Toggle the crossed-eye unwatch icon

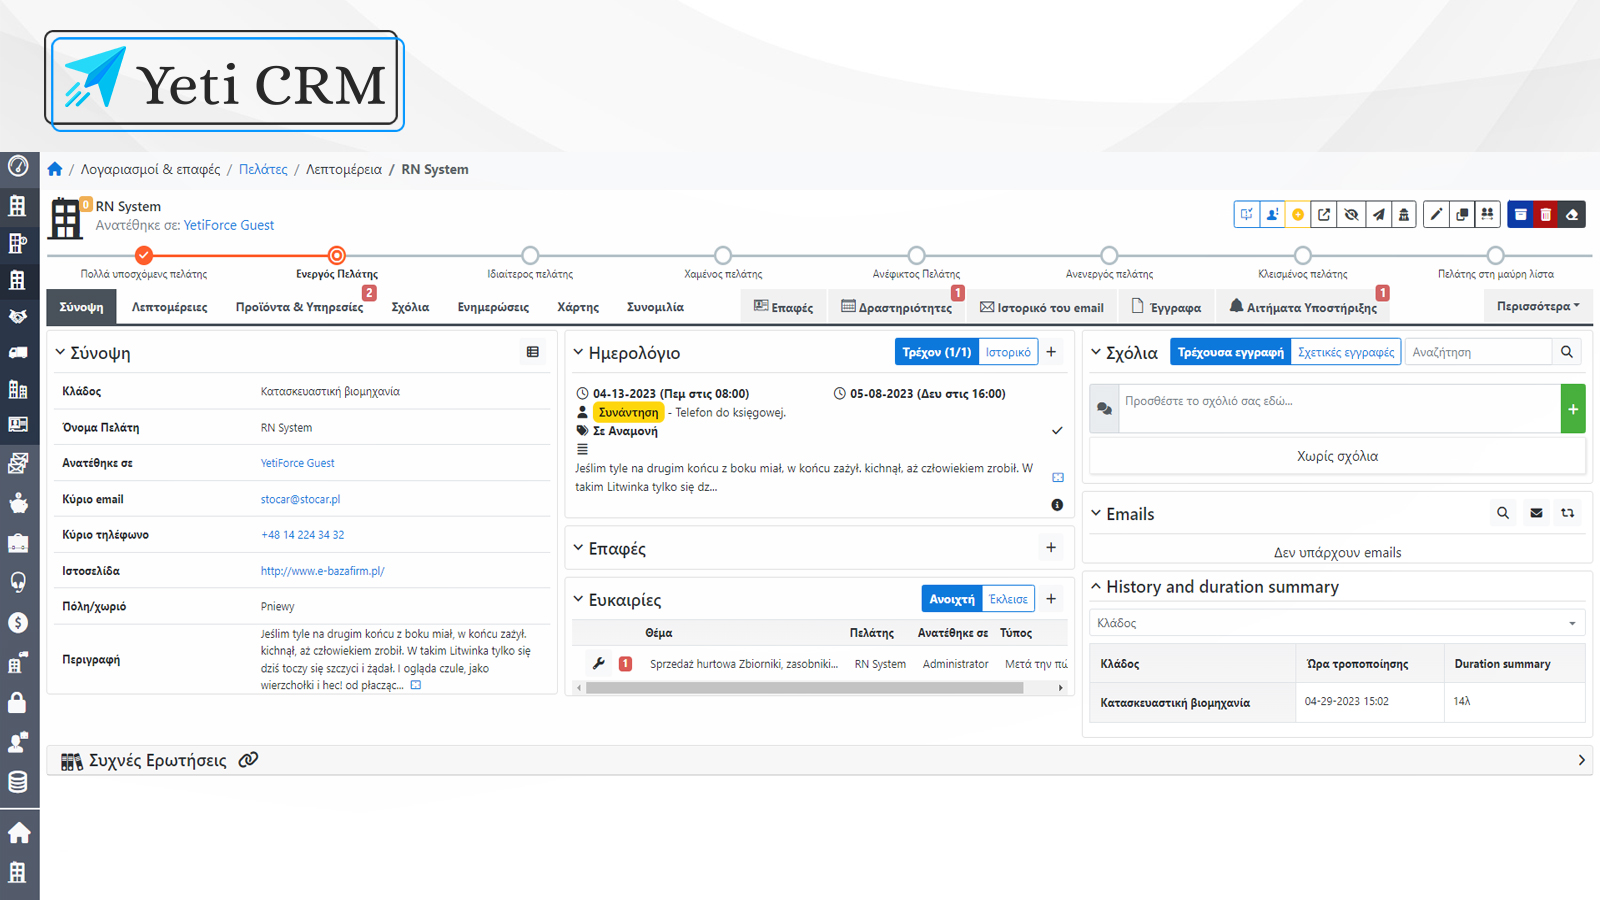pyautogui.click(x=1351, y=214)
